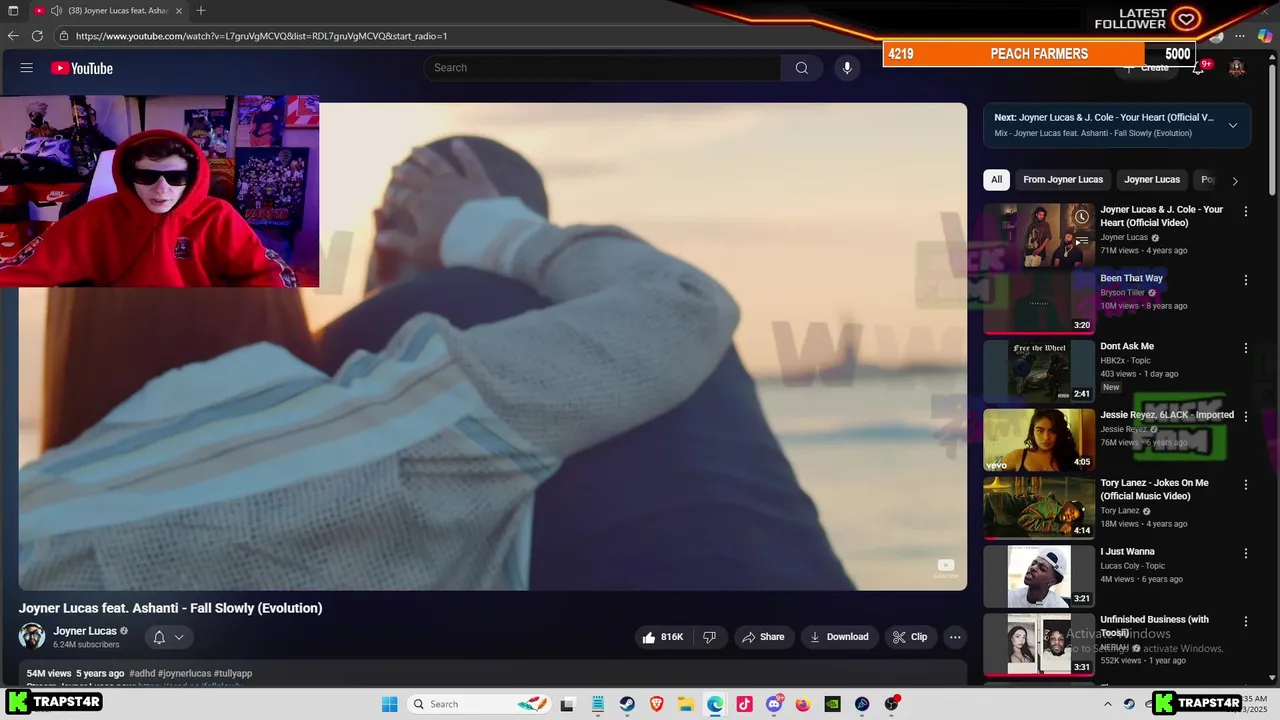Open OBS Studio from the taskbar

[x=891, y=704]
